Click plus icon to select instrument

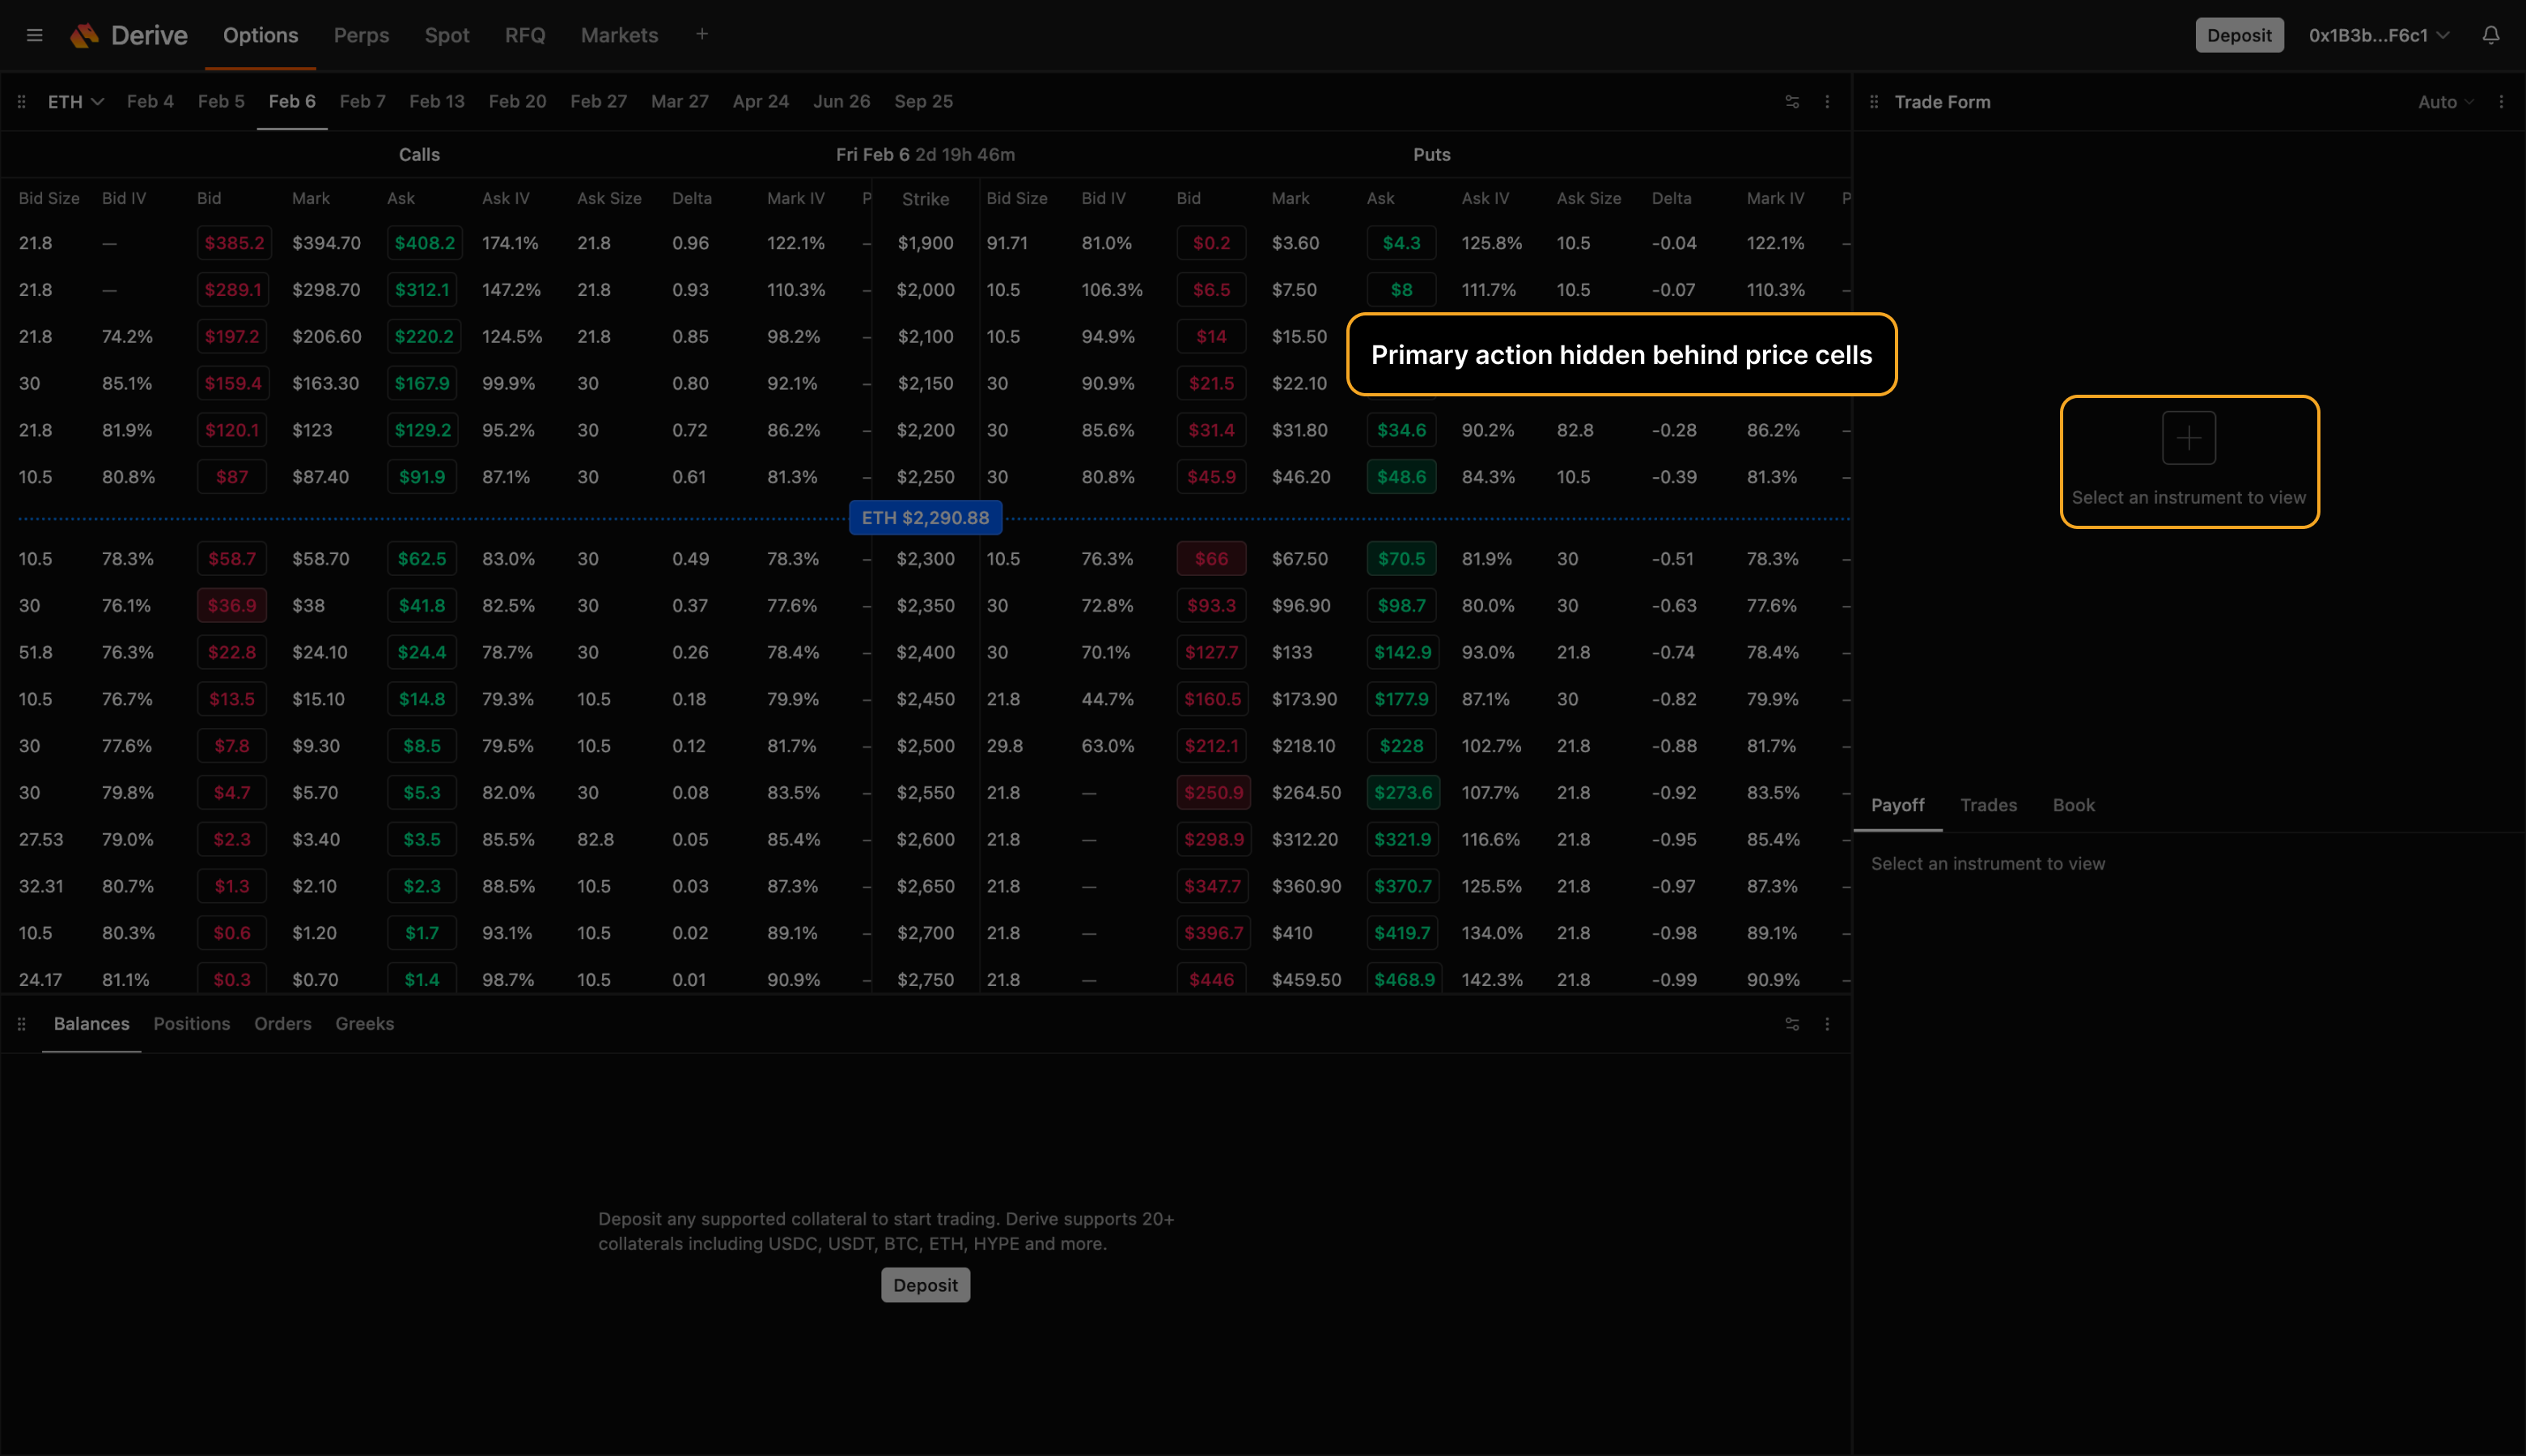click(x=2188, y=438)
